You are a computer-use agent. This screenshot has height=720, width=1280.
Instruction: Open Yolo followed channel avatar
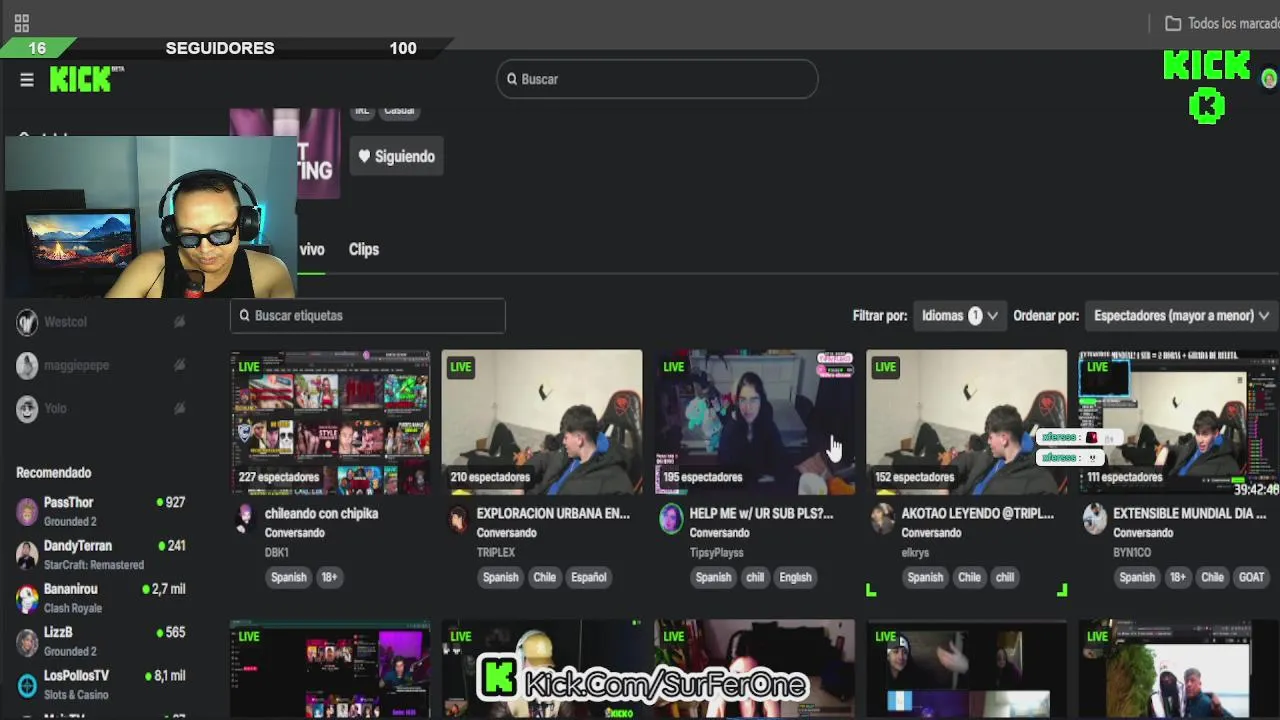27,408
